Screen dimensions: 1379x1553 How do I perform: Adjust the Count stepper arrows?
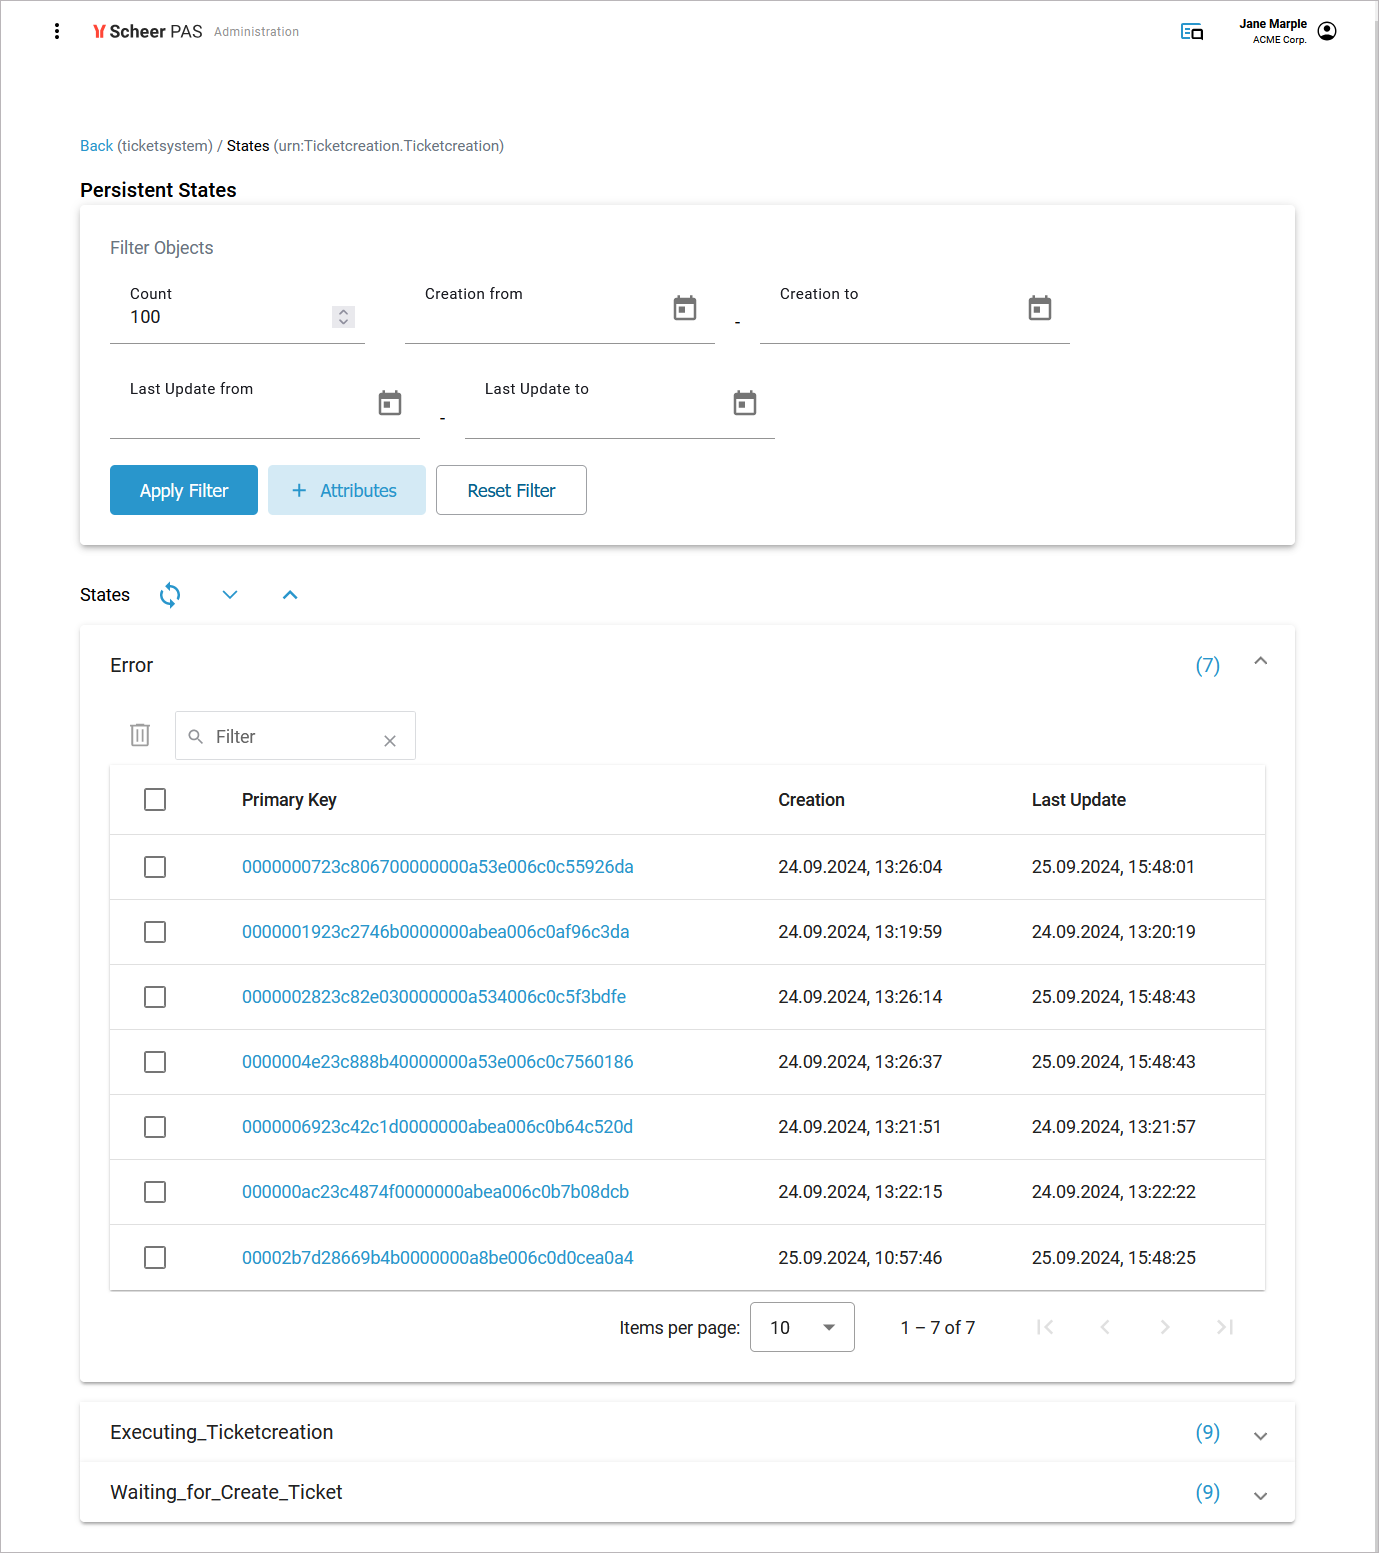343,317
